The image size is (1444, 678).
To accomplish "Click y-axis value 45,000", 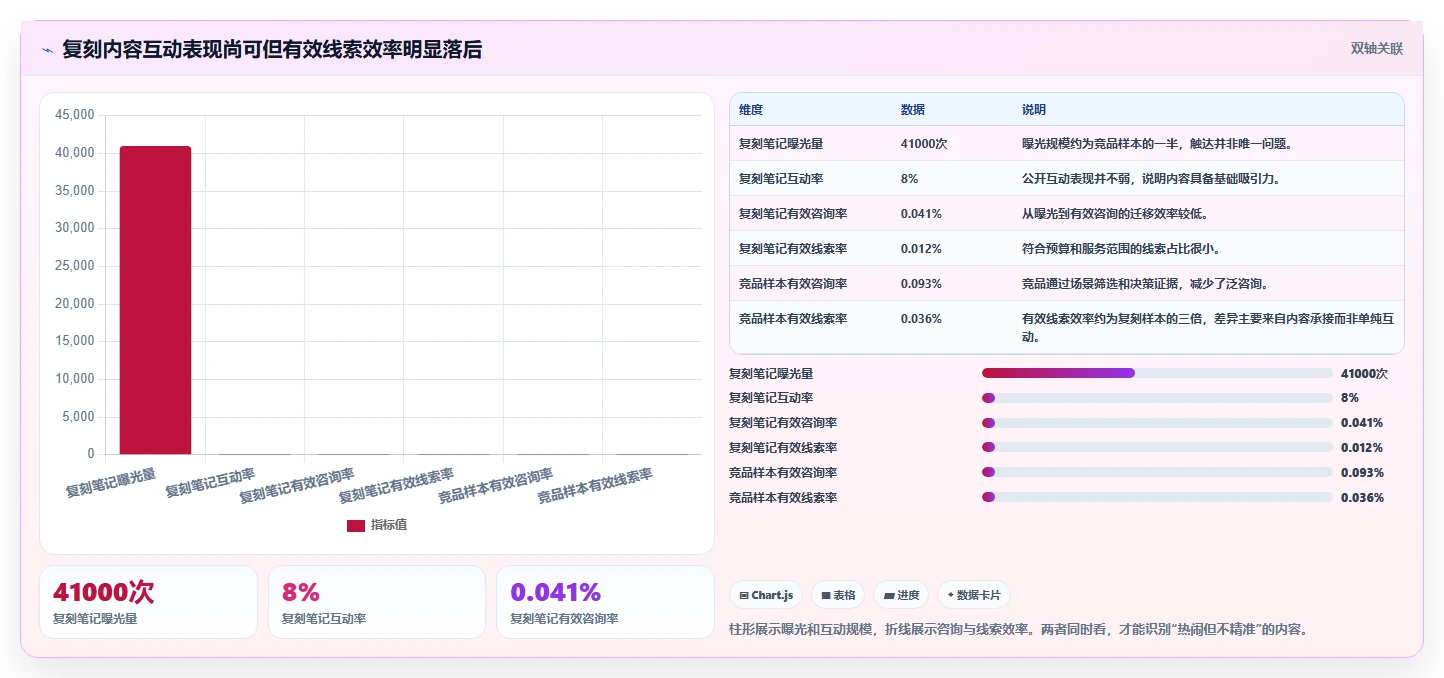I will click(x=74, y=115).
